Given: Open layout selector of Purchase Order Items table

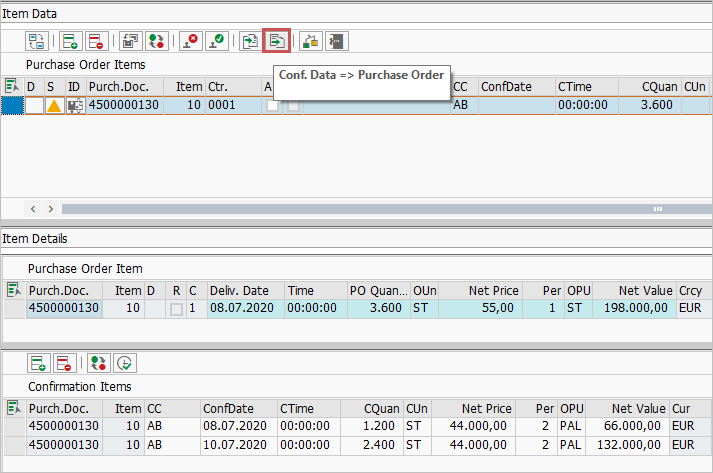Looking at the screenshot, I should pyautogui.click(x=11, y=87).
